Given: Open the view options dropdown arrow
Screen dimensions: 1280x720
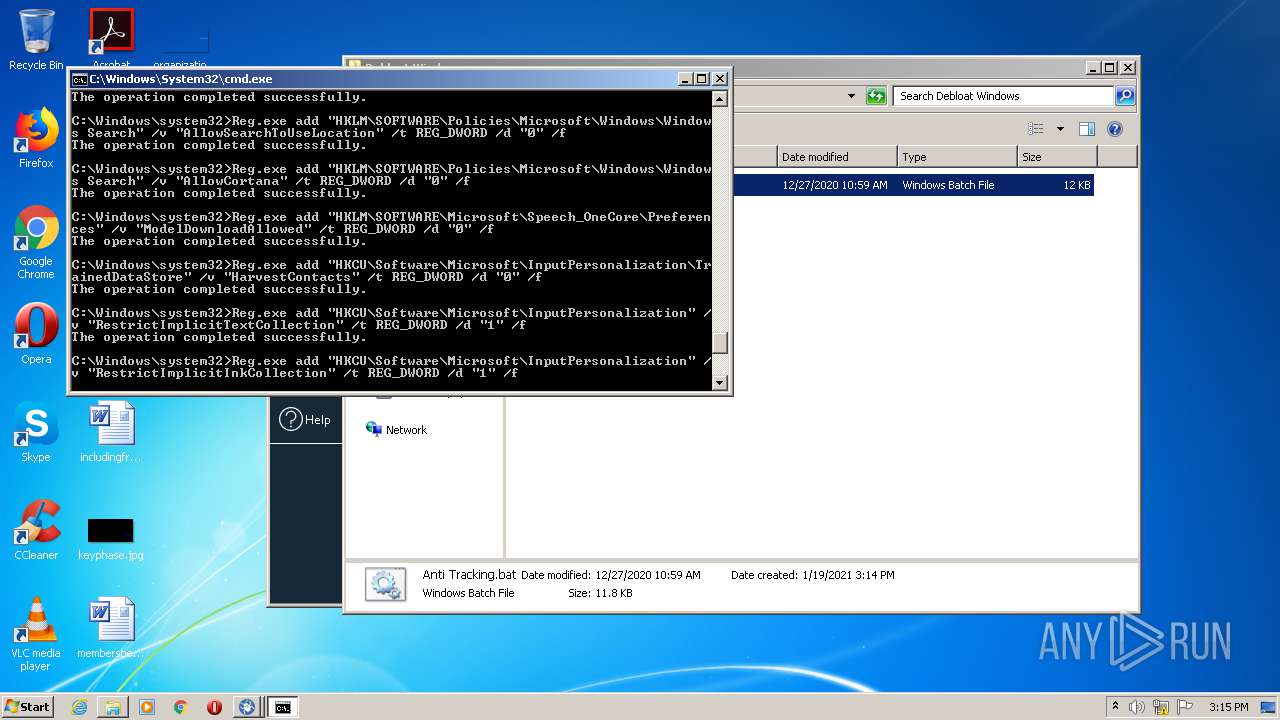Looking at the screenshot, I should click(1060, 129).
